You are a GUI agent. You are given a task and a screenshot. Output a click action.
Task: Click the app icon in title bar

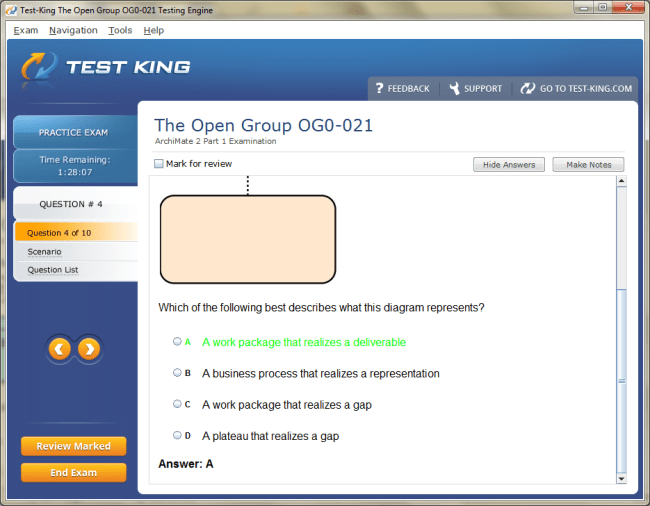(x=11, y=10)
